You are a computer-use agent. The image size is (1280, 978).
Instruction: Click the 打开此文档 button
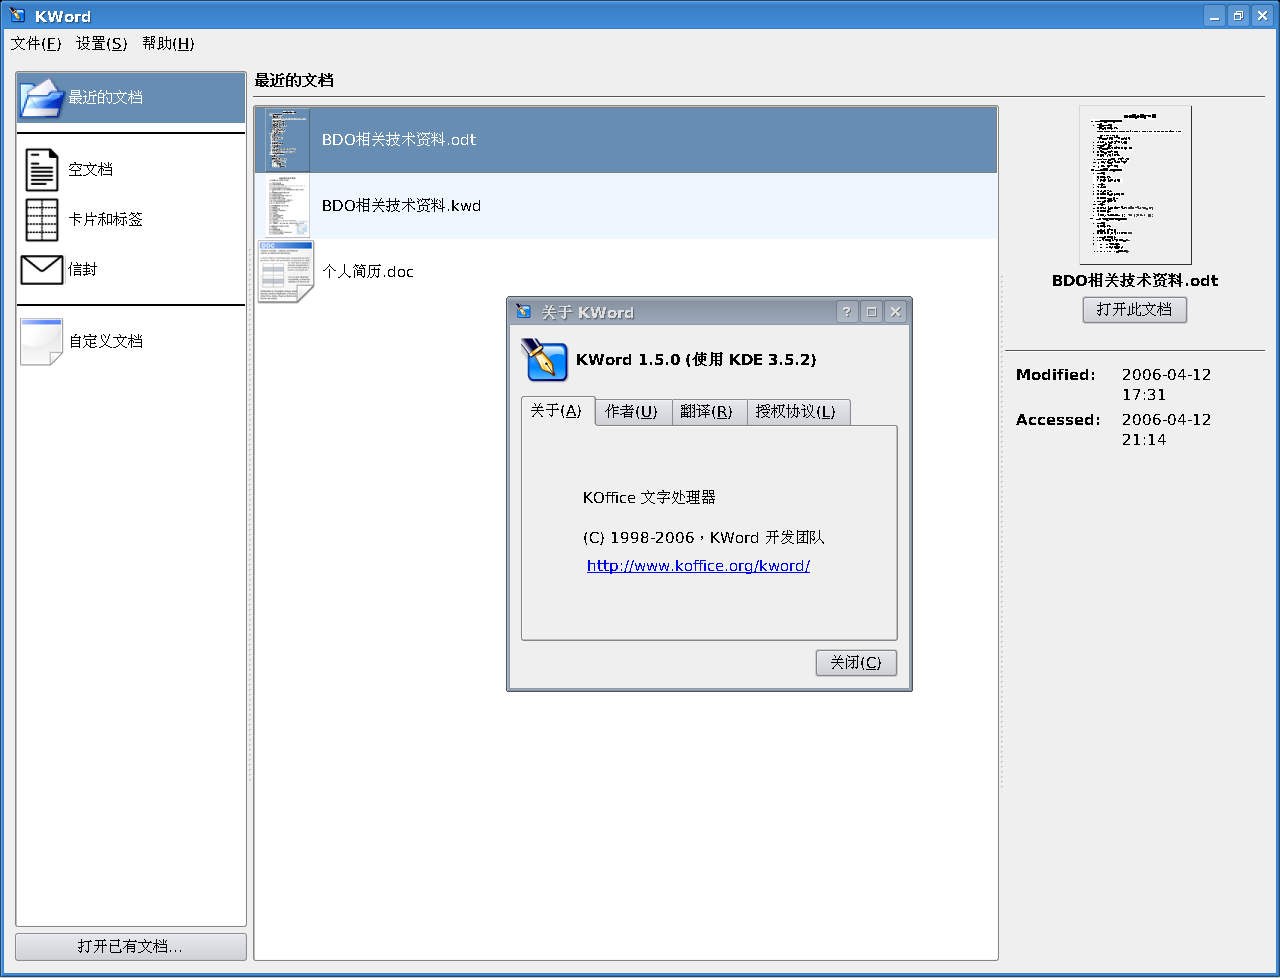(1134, 310)
